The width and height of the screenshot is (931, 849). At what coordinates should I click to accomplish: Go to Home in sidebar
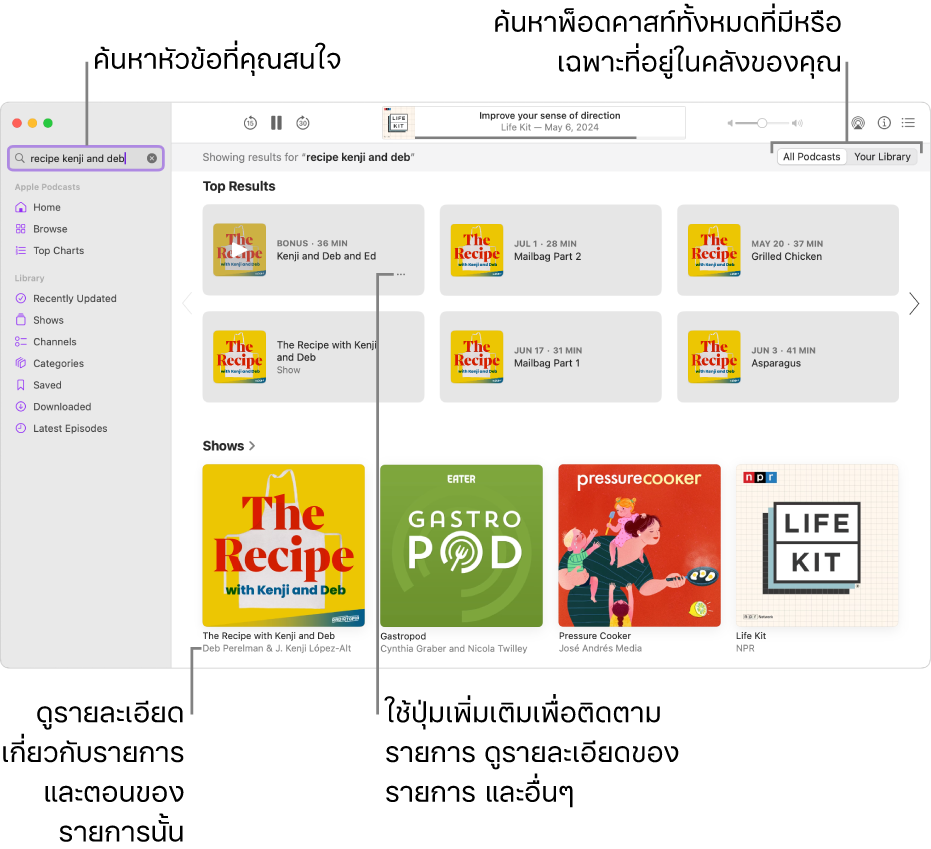tap(47, 207)
